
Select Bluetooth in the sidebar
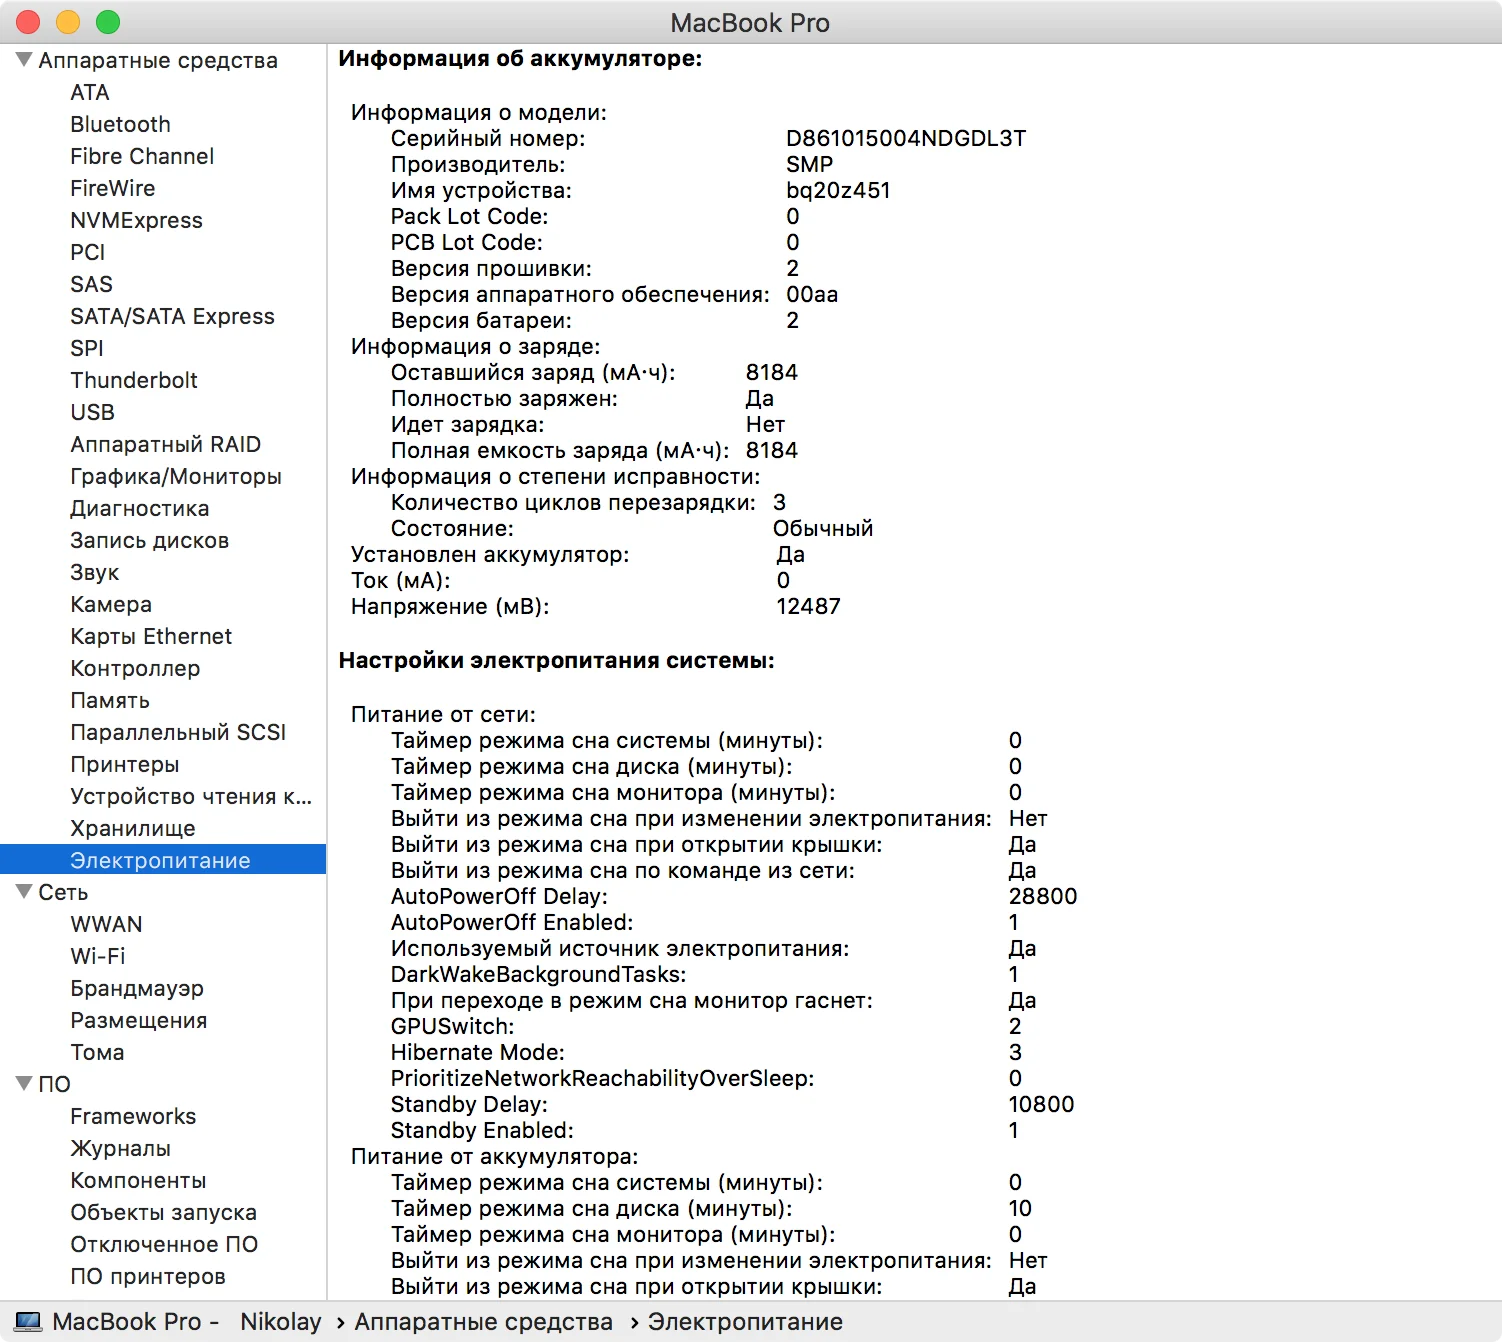(x=120, y=124)
